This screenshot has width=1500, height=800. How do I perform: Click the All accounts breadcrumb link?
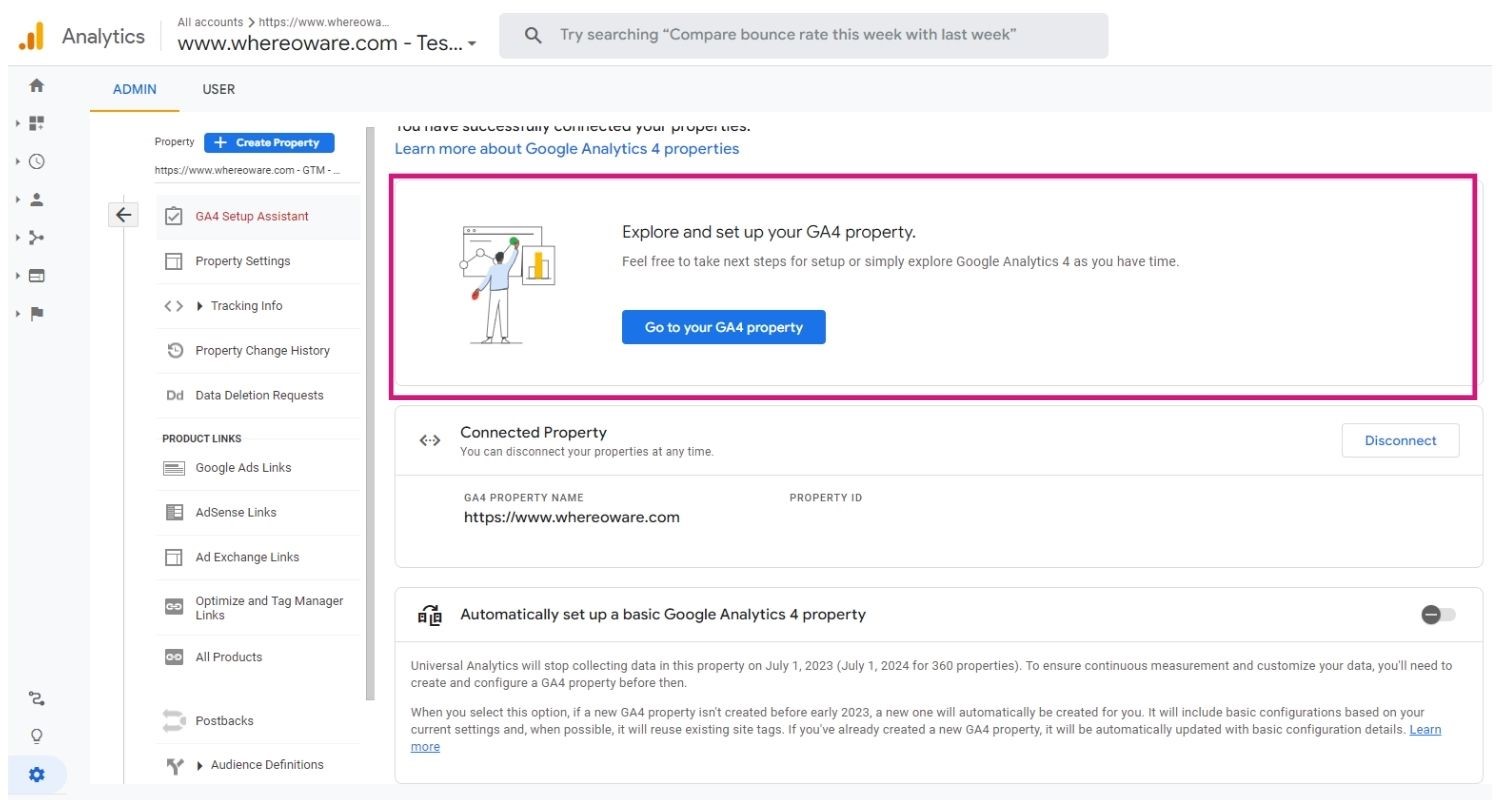click(x=210, y=21)
